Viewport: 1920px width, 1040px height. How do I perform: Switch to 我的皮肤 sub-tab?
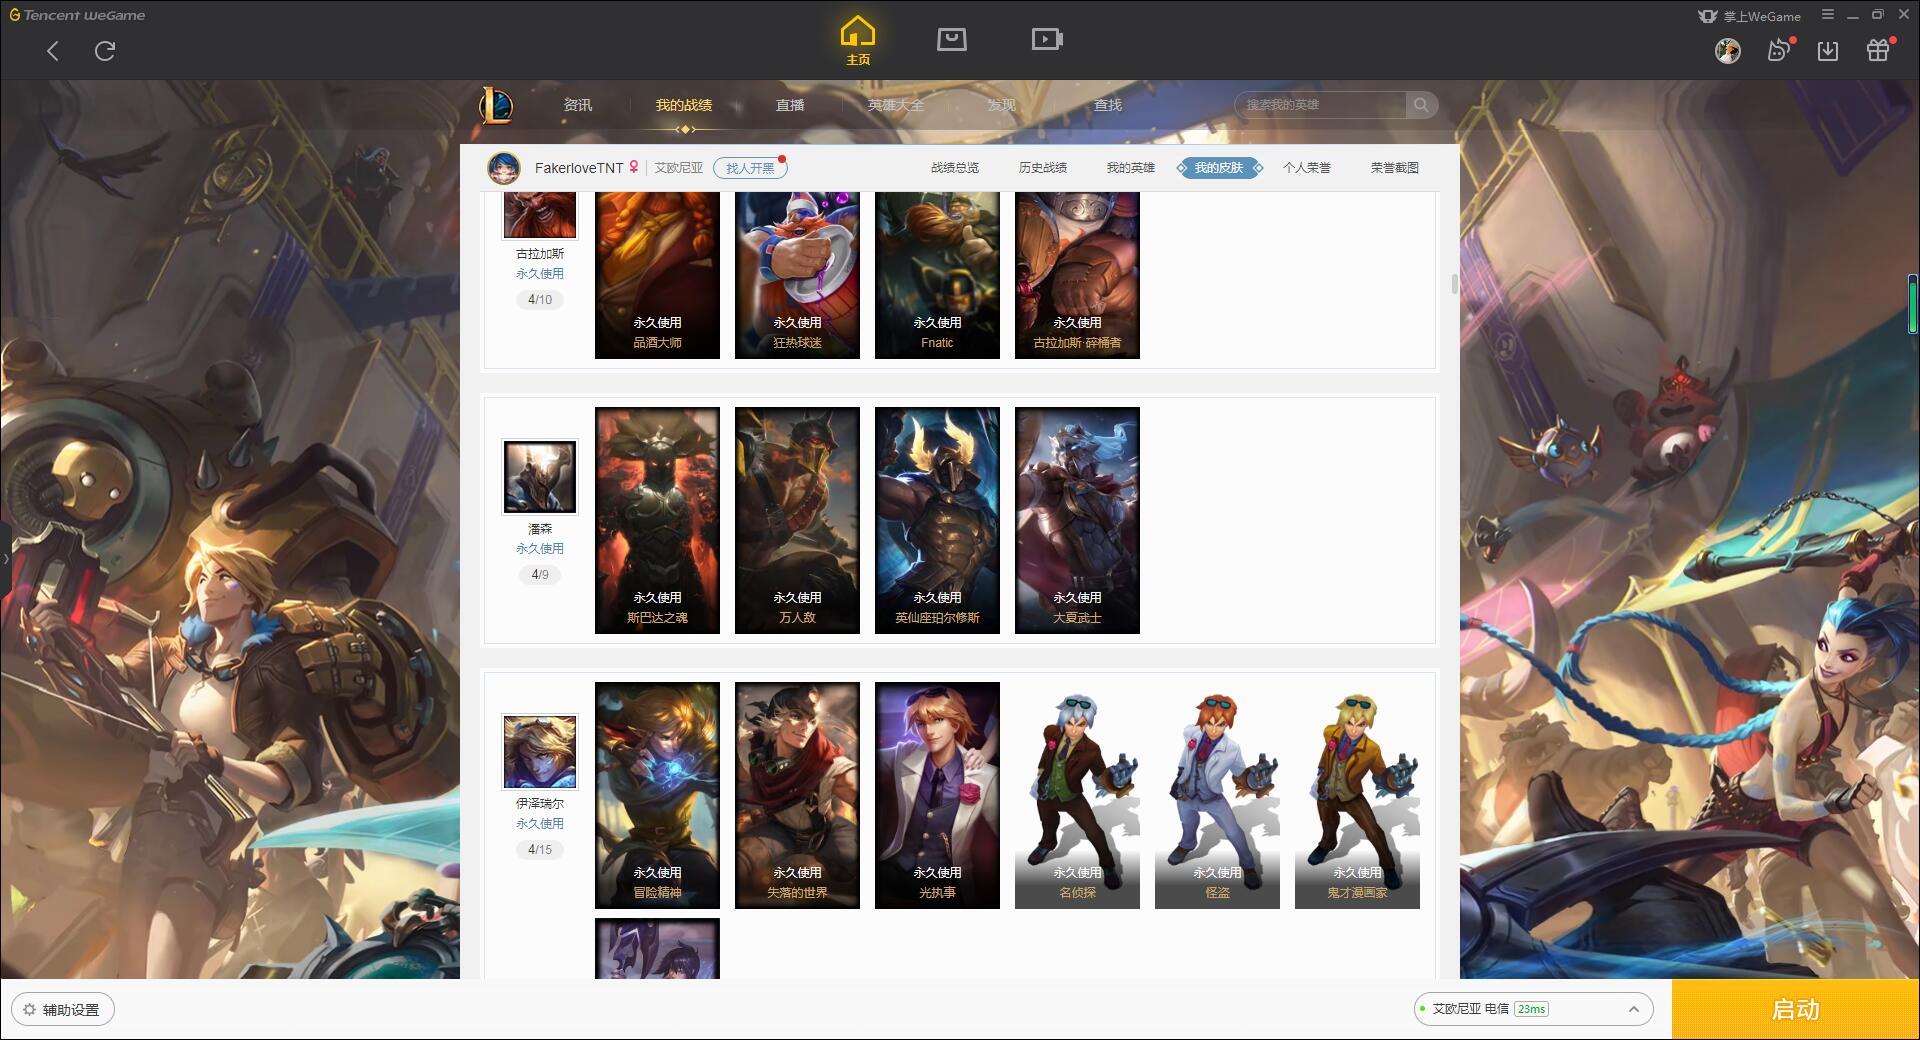coord(1219,168)
